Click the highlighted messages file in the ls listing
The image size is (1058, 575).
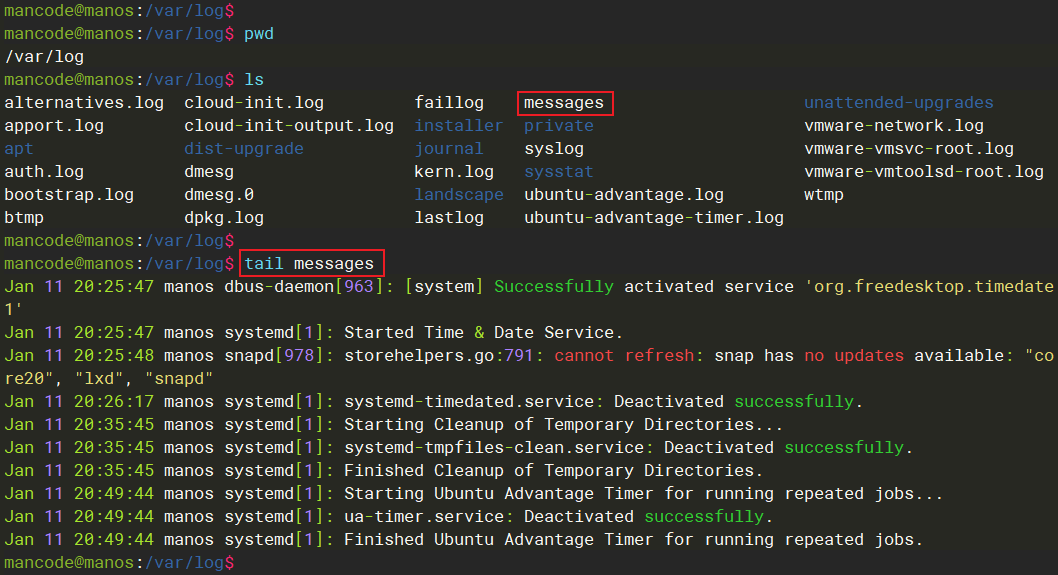(x=564, y=103)
